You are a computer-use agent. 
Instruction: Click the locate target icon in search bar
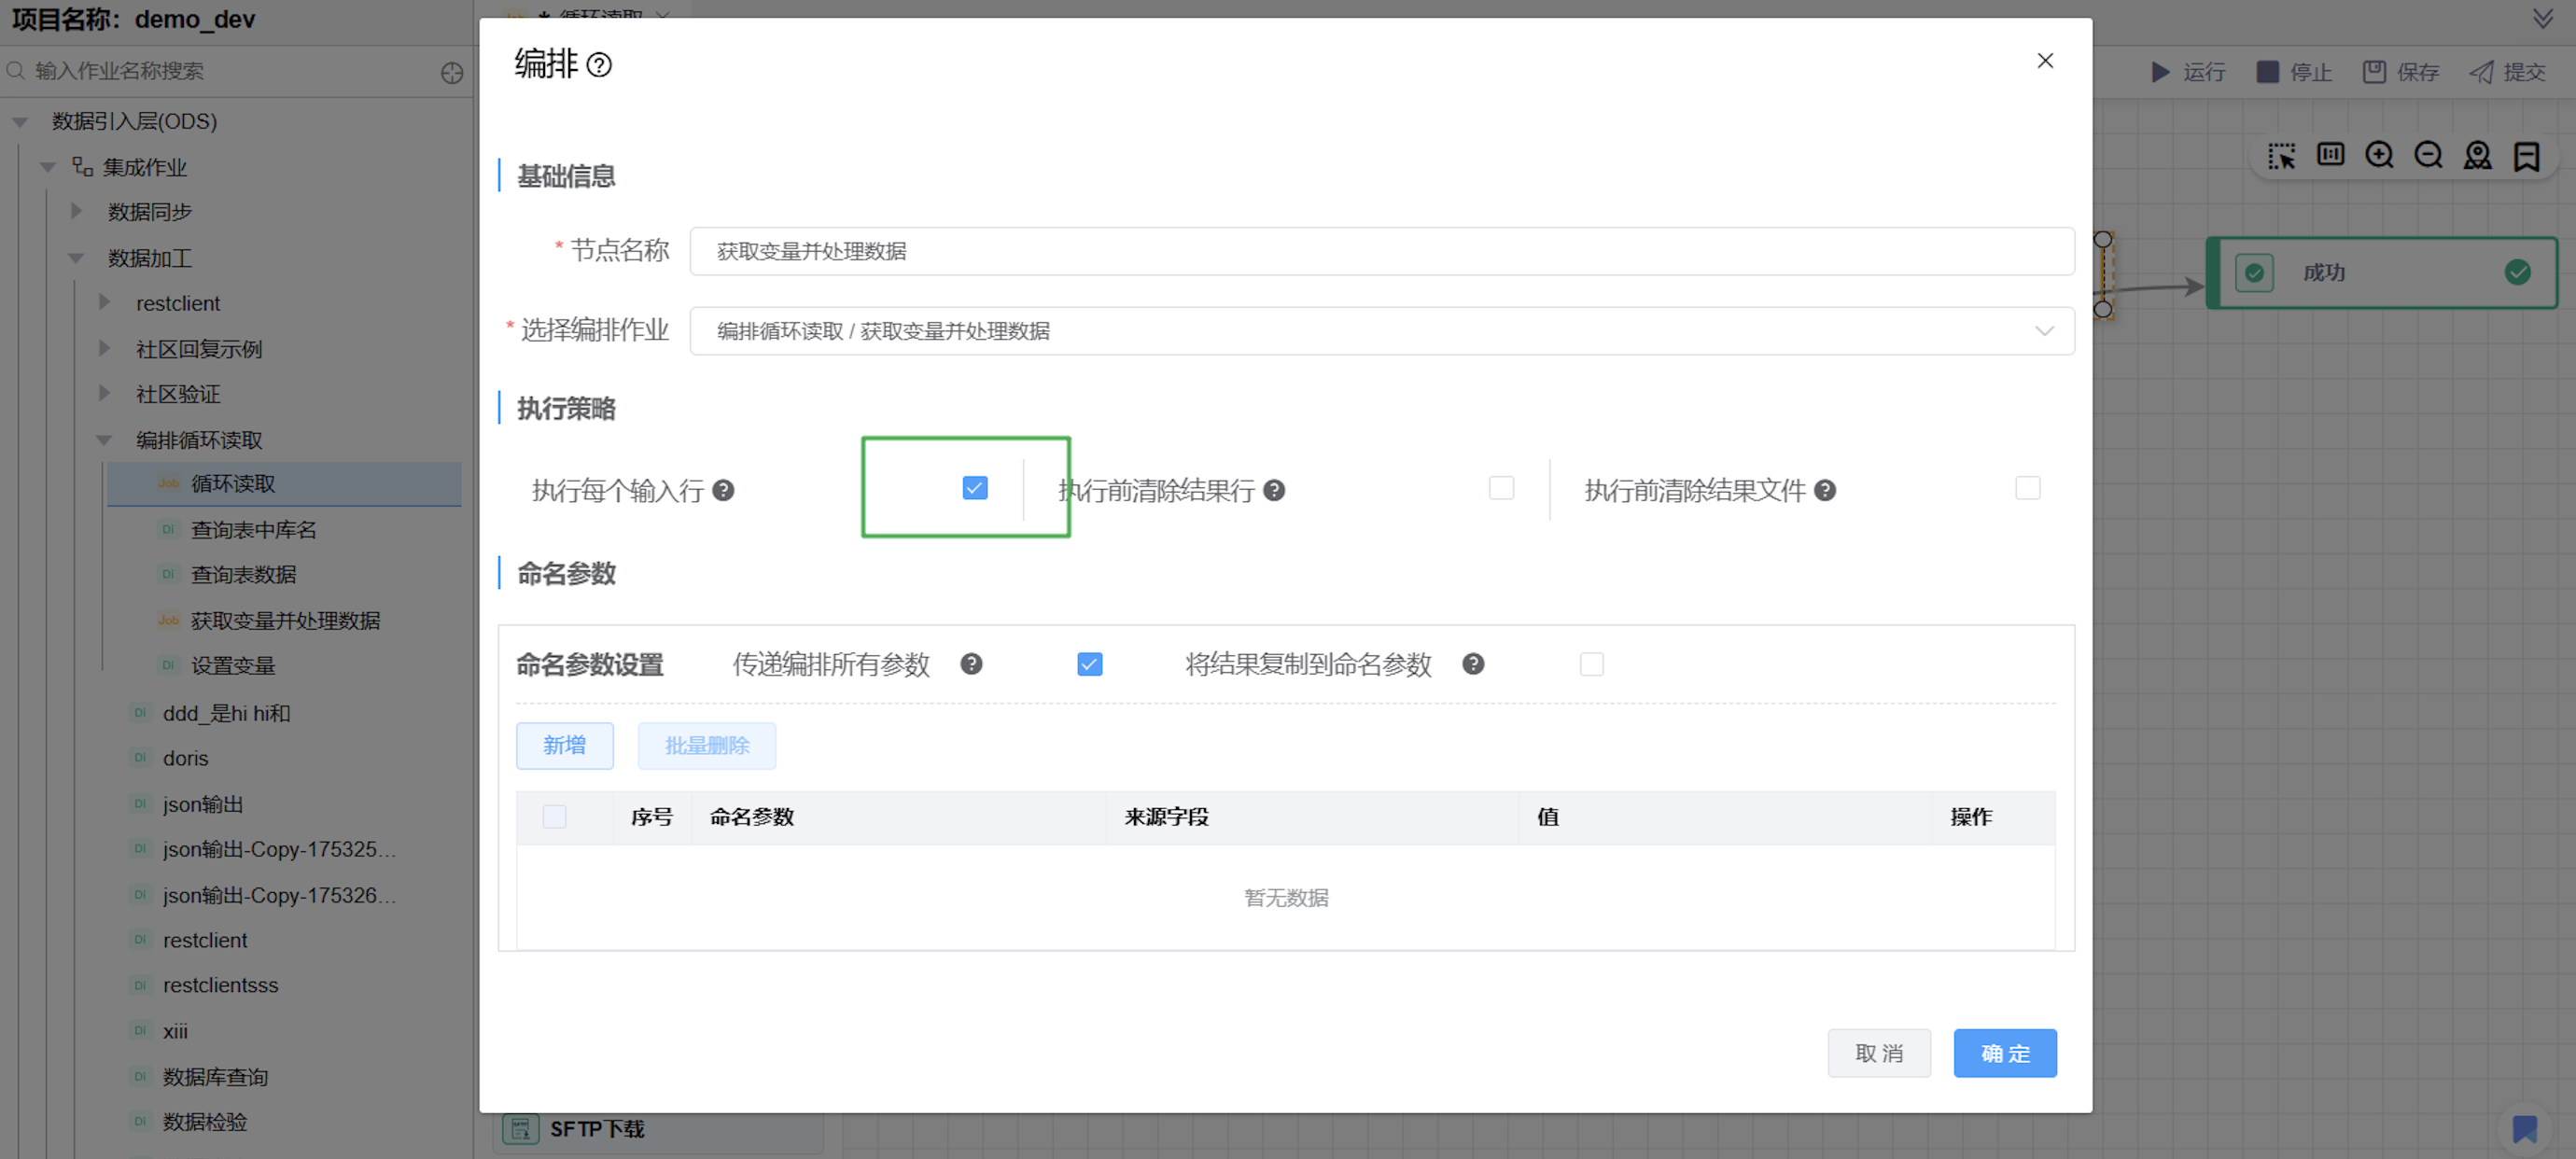point(452,72)
